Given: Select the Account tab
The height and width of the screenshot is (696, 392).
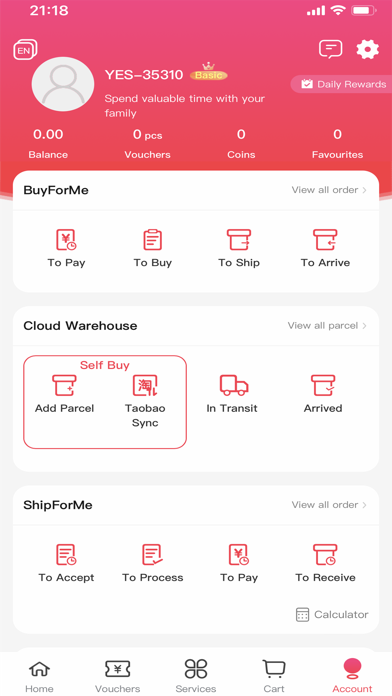Looking at the screenshot, I should (352, 676).
